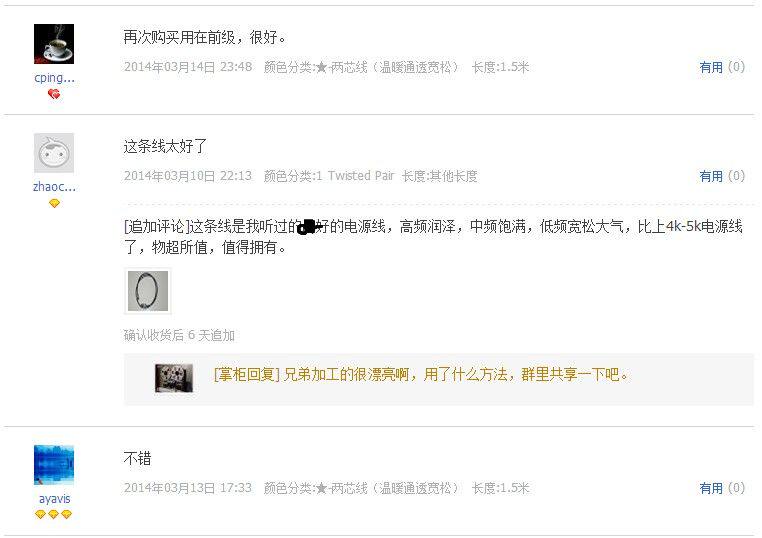Mark zhaoc's review as 有用

[711, 176]
